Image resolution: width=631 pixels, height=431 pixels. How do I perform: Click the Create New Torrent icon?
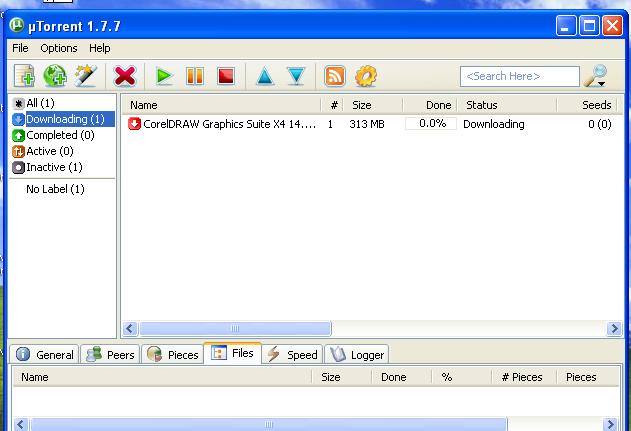point(85,76)
